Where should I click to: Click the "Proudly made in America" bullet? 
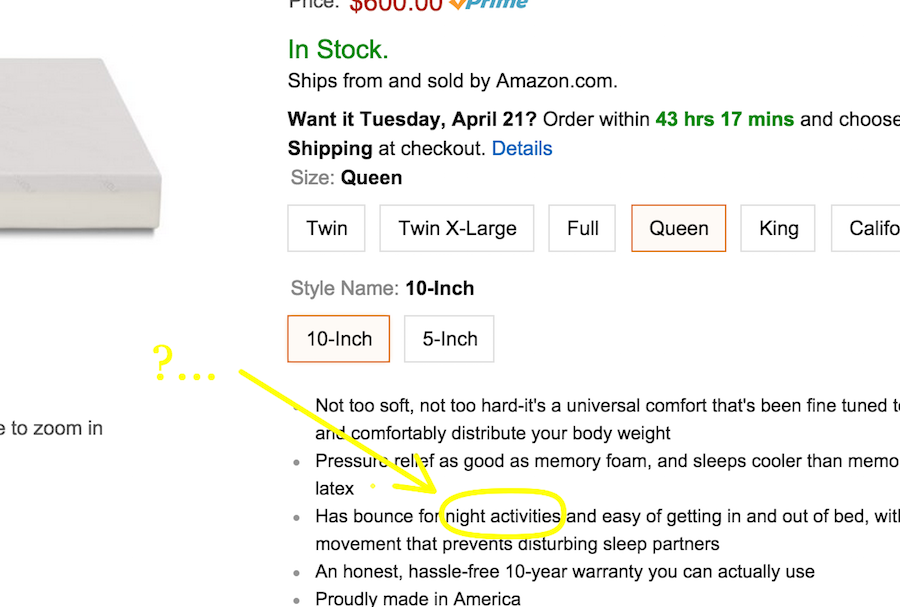[418, 599]
